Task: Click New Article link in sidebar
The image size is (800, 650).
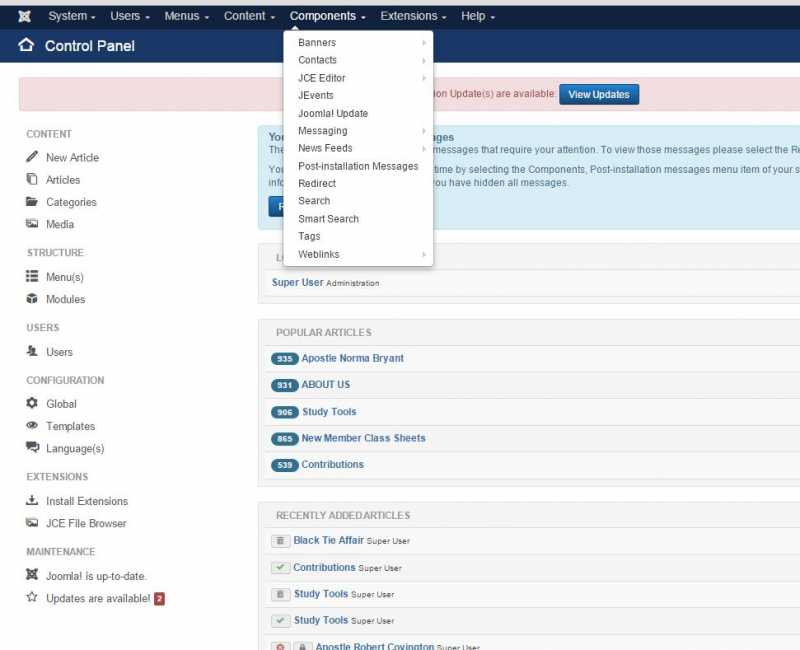Action: click(x=72, y=158)
